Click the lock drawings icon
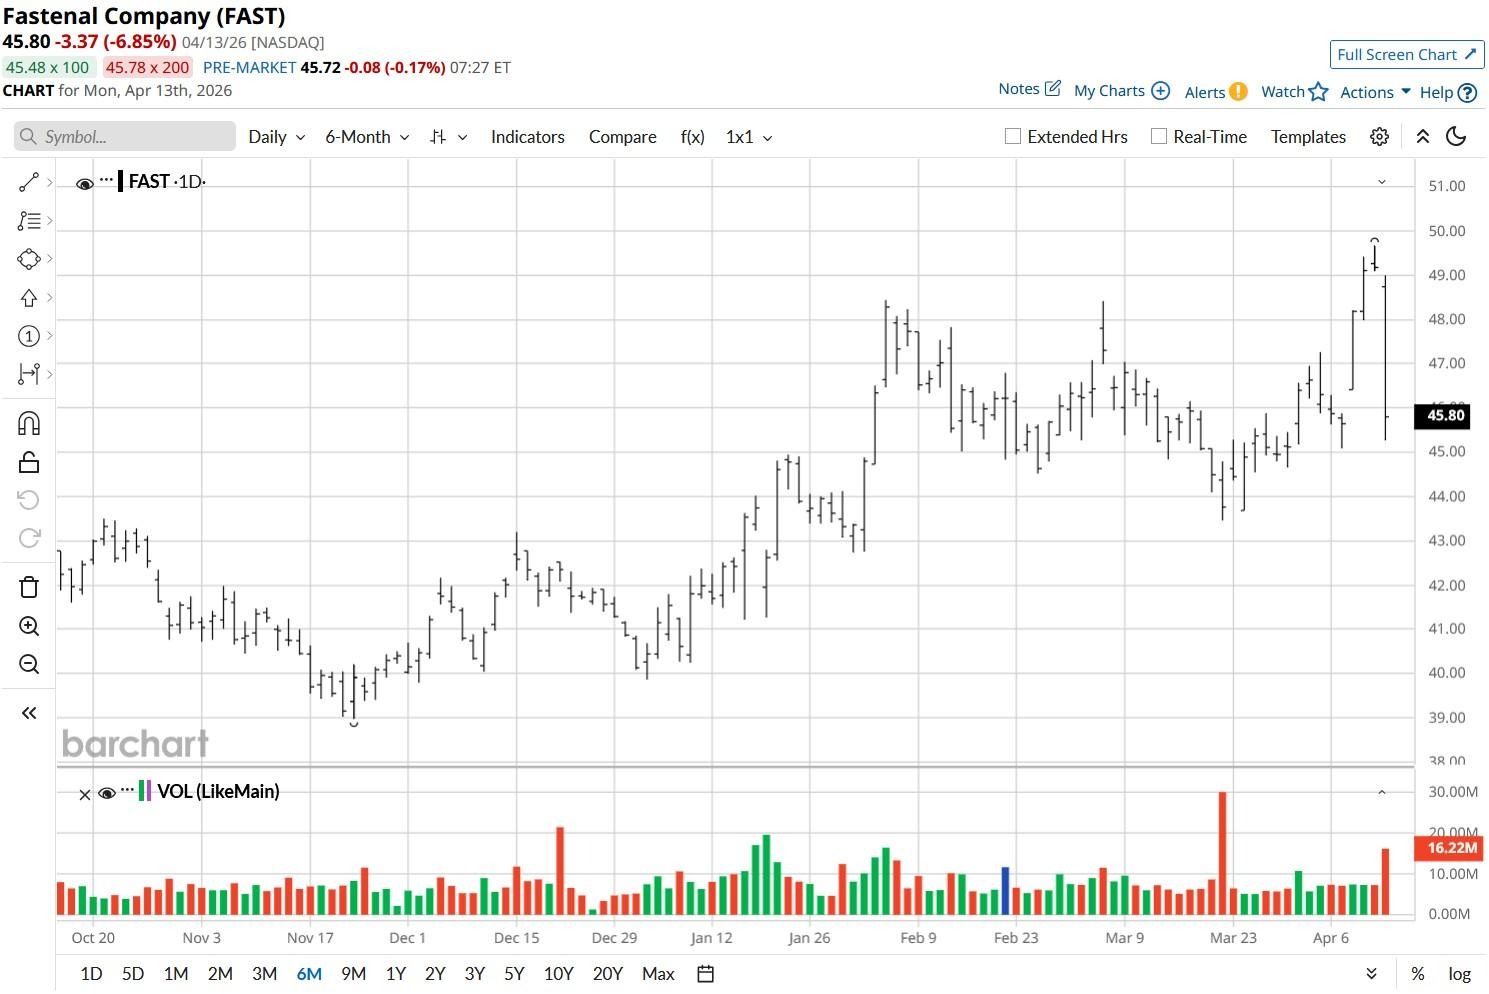 pos(29,462)
